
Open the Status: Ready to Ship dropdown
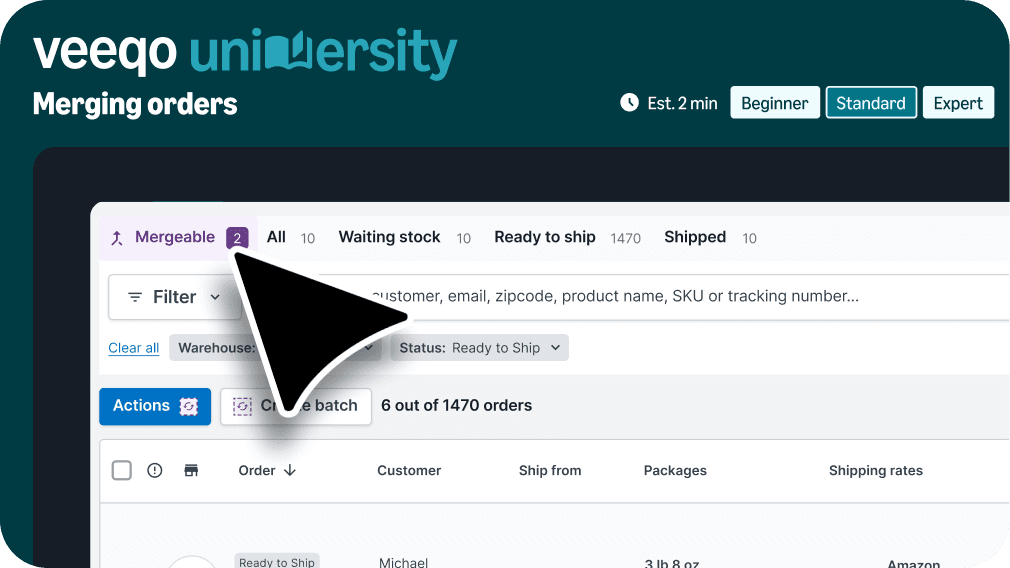click(x=480, y=348)
